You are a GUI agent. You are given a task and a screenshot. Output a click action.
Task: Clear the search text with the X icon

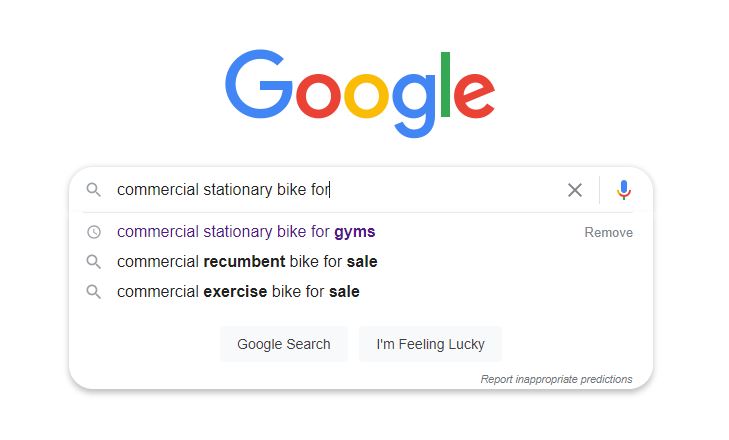click(575, 190)
